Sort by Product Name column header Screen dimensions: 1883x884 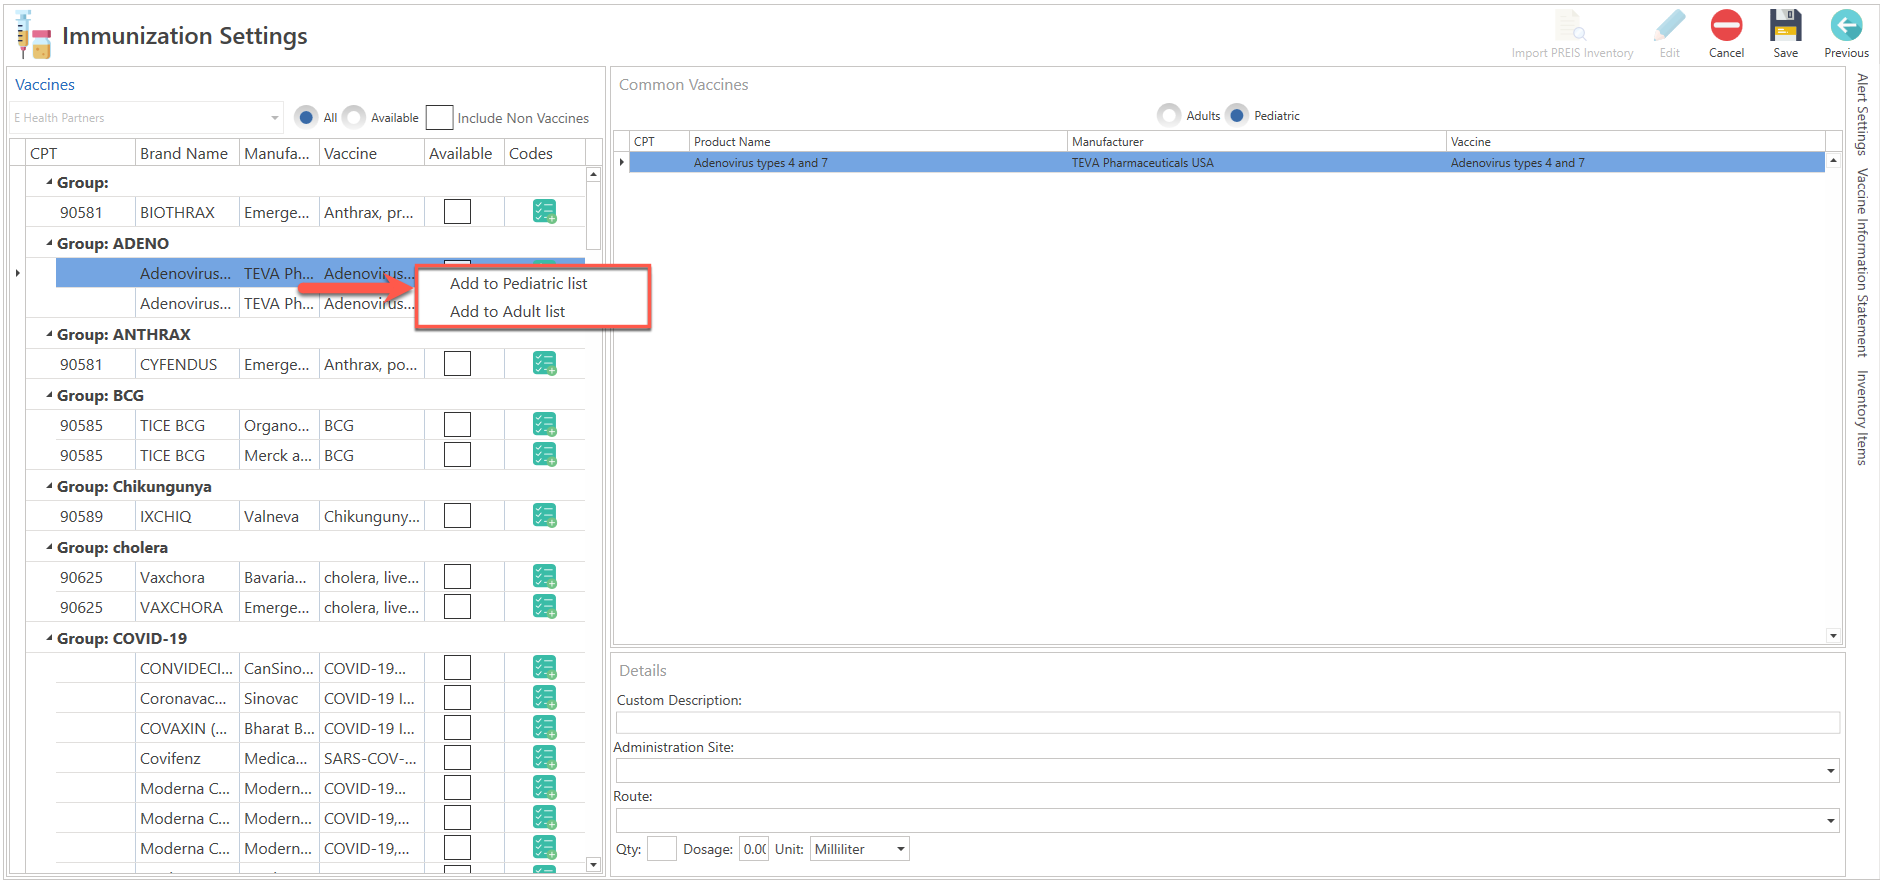click(878, 142)
